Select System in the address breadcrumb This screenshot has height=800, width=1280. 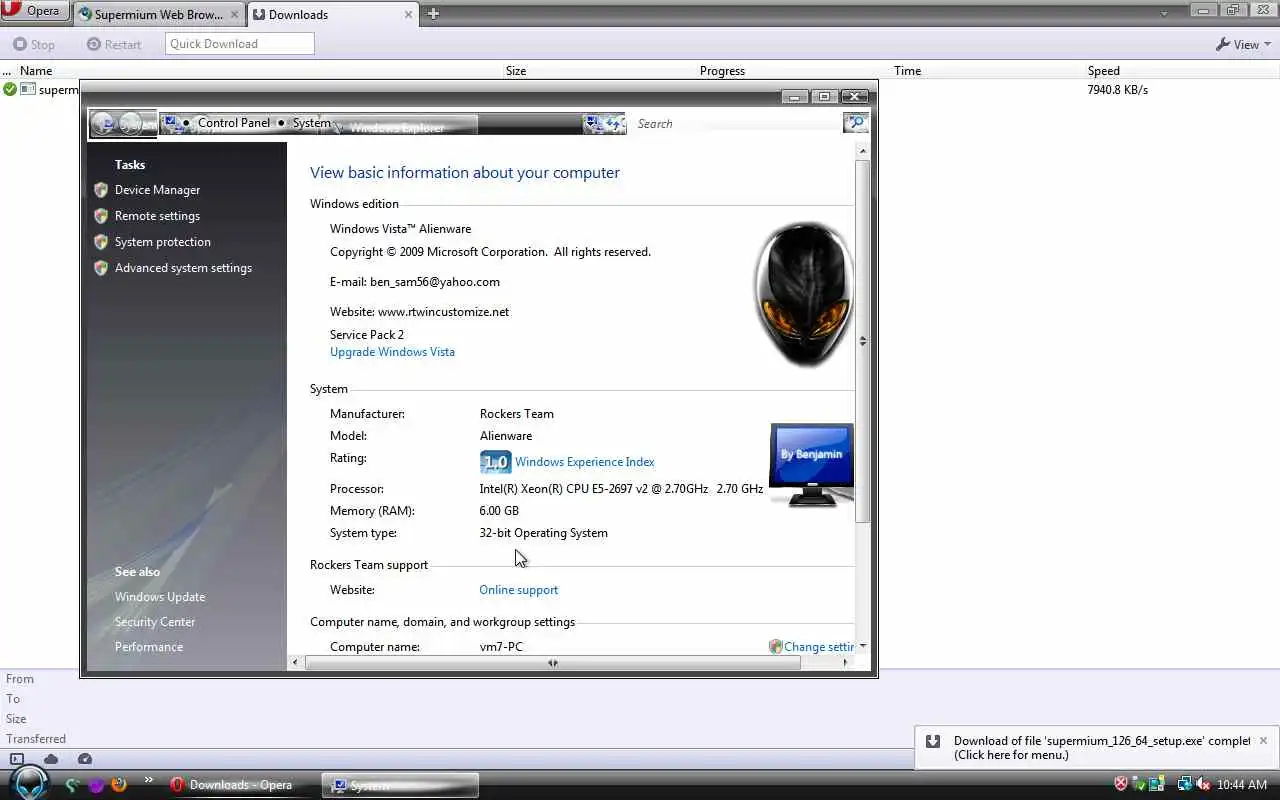[311, 123]
